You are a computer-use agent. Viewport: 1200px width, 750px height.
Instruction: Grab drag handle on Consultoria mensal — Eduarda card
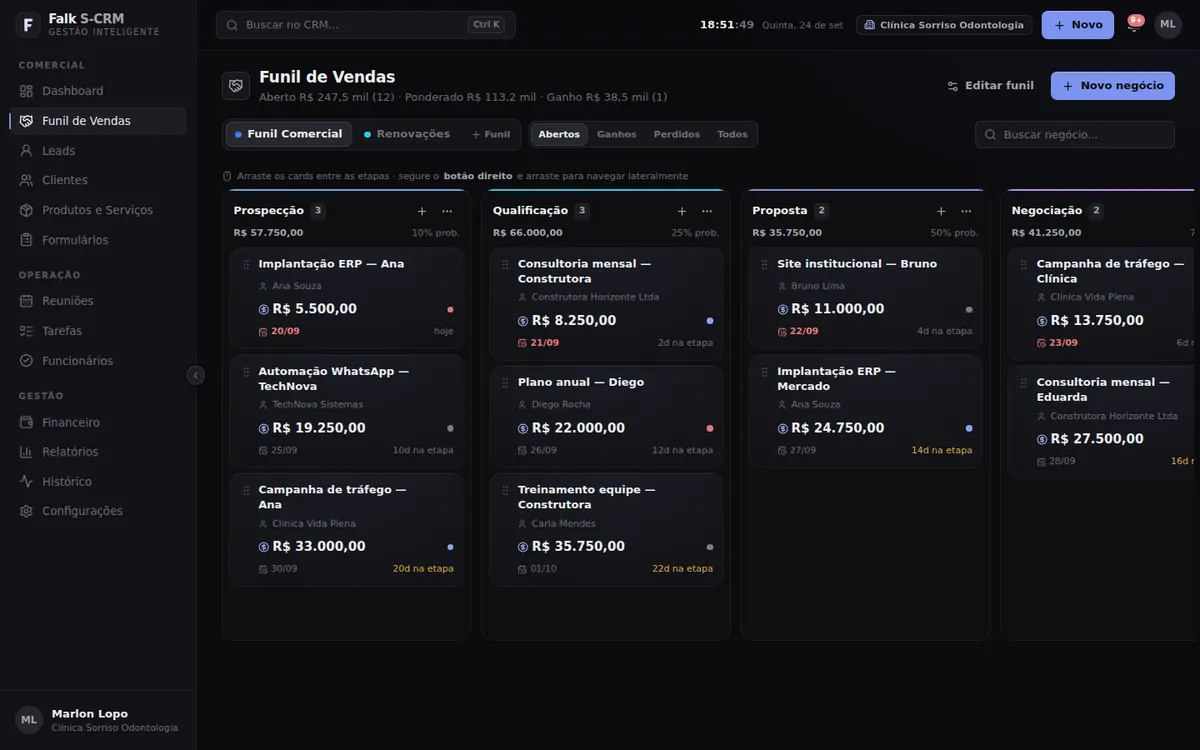[1025, 382]
